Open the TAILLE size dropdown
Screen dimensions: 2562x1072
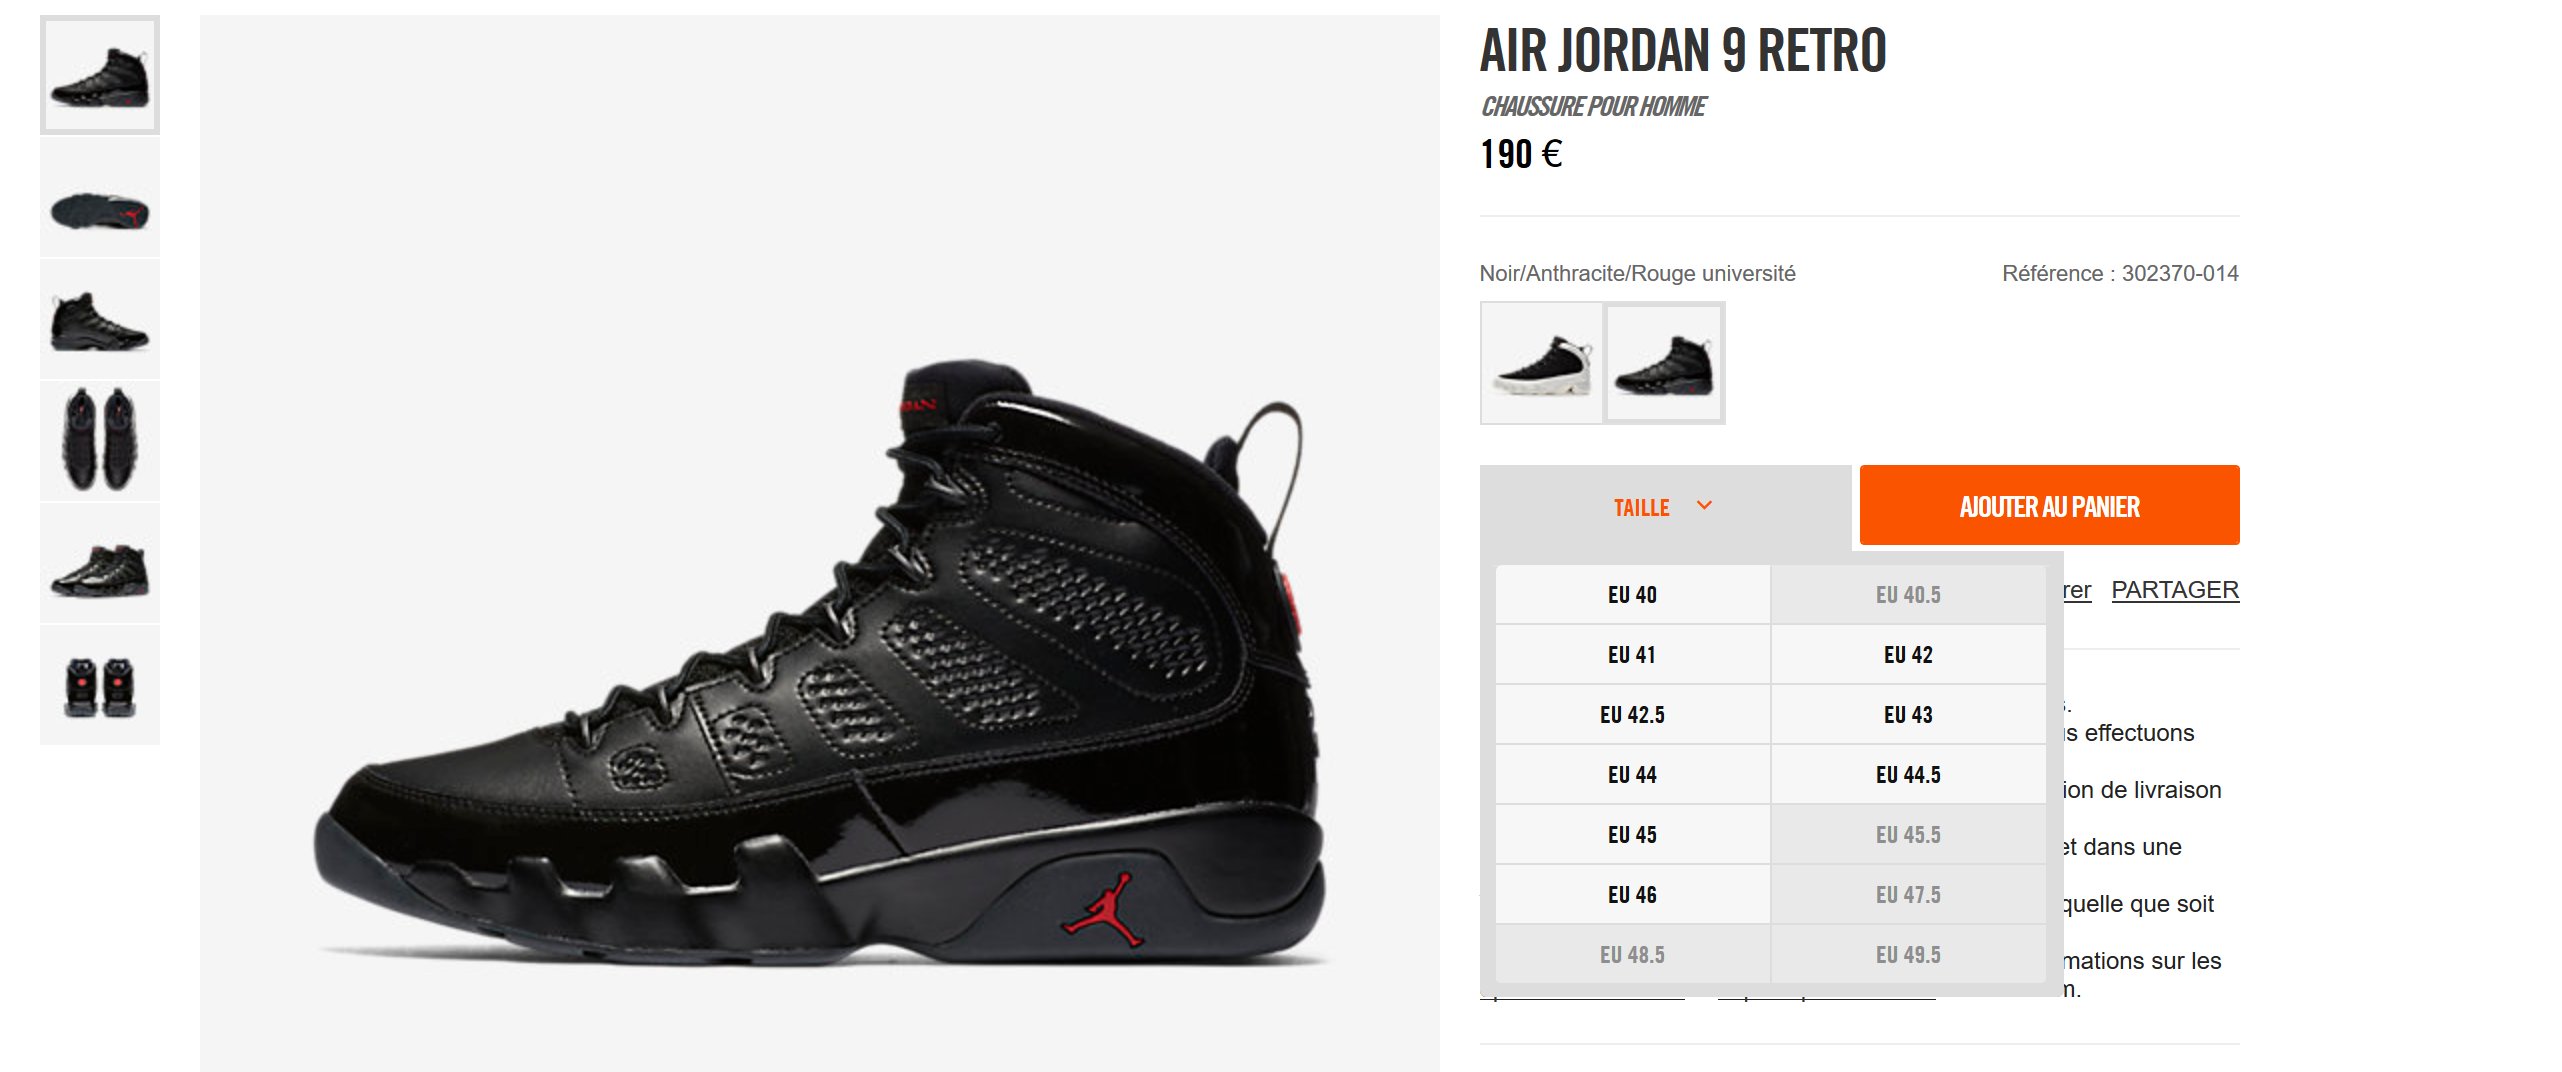pyautogui.click(x=1665, y=506)
